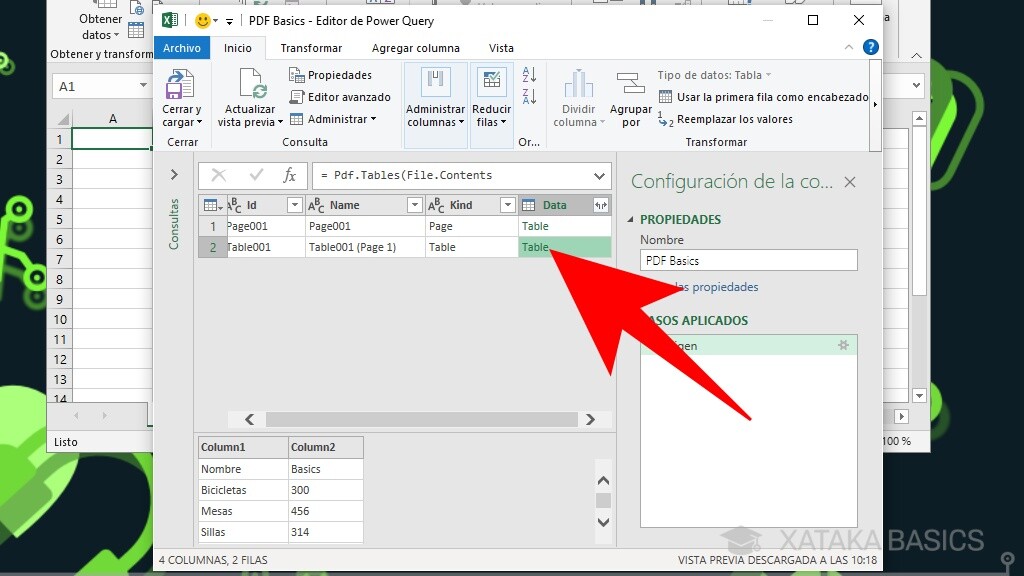Viewport: 1024px width, 576px height.
Task: Open the Kind column filter dropdown
Action: click(507, 205)
